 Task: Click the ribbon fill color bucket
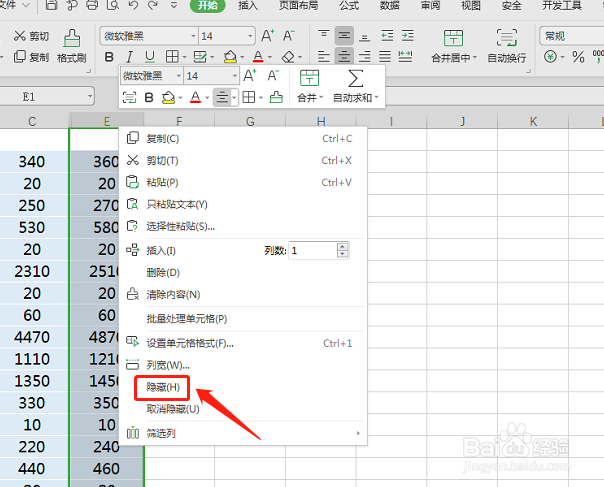pyautogui.click(x=230, y=57)
